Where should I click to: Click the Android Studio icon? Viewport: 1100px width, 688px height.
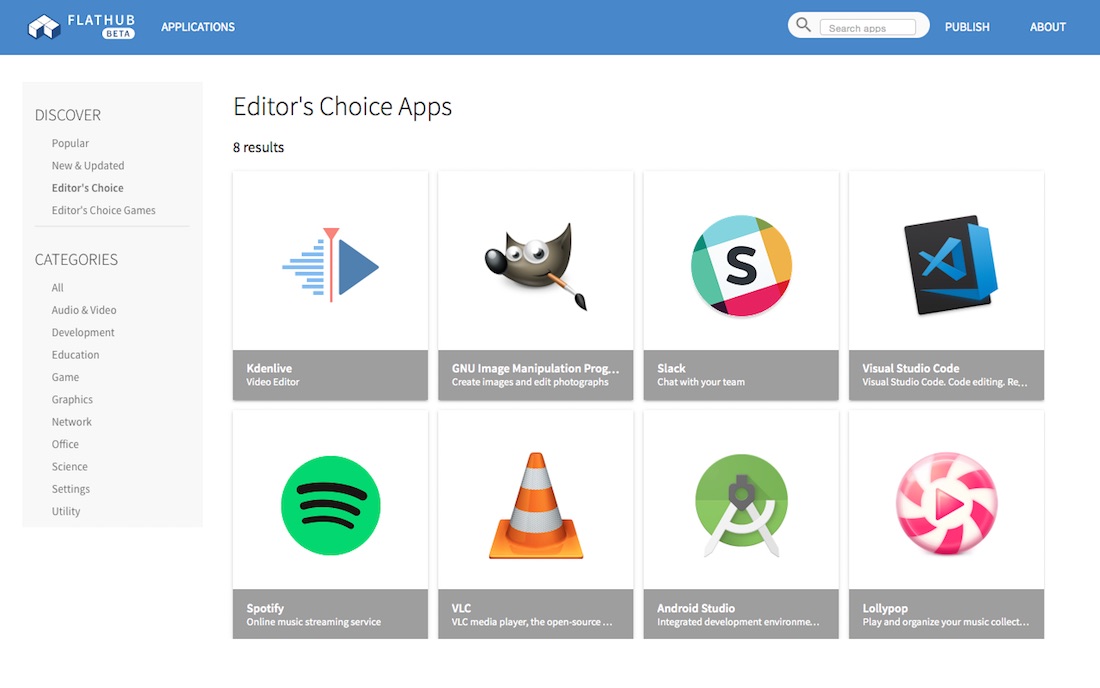point(741,505)
